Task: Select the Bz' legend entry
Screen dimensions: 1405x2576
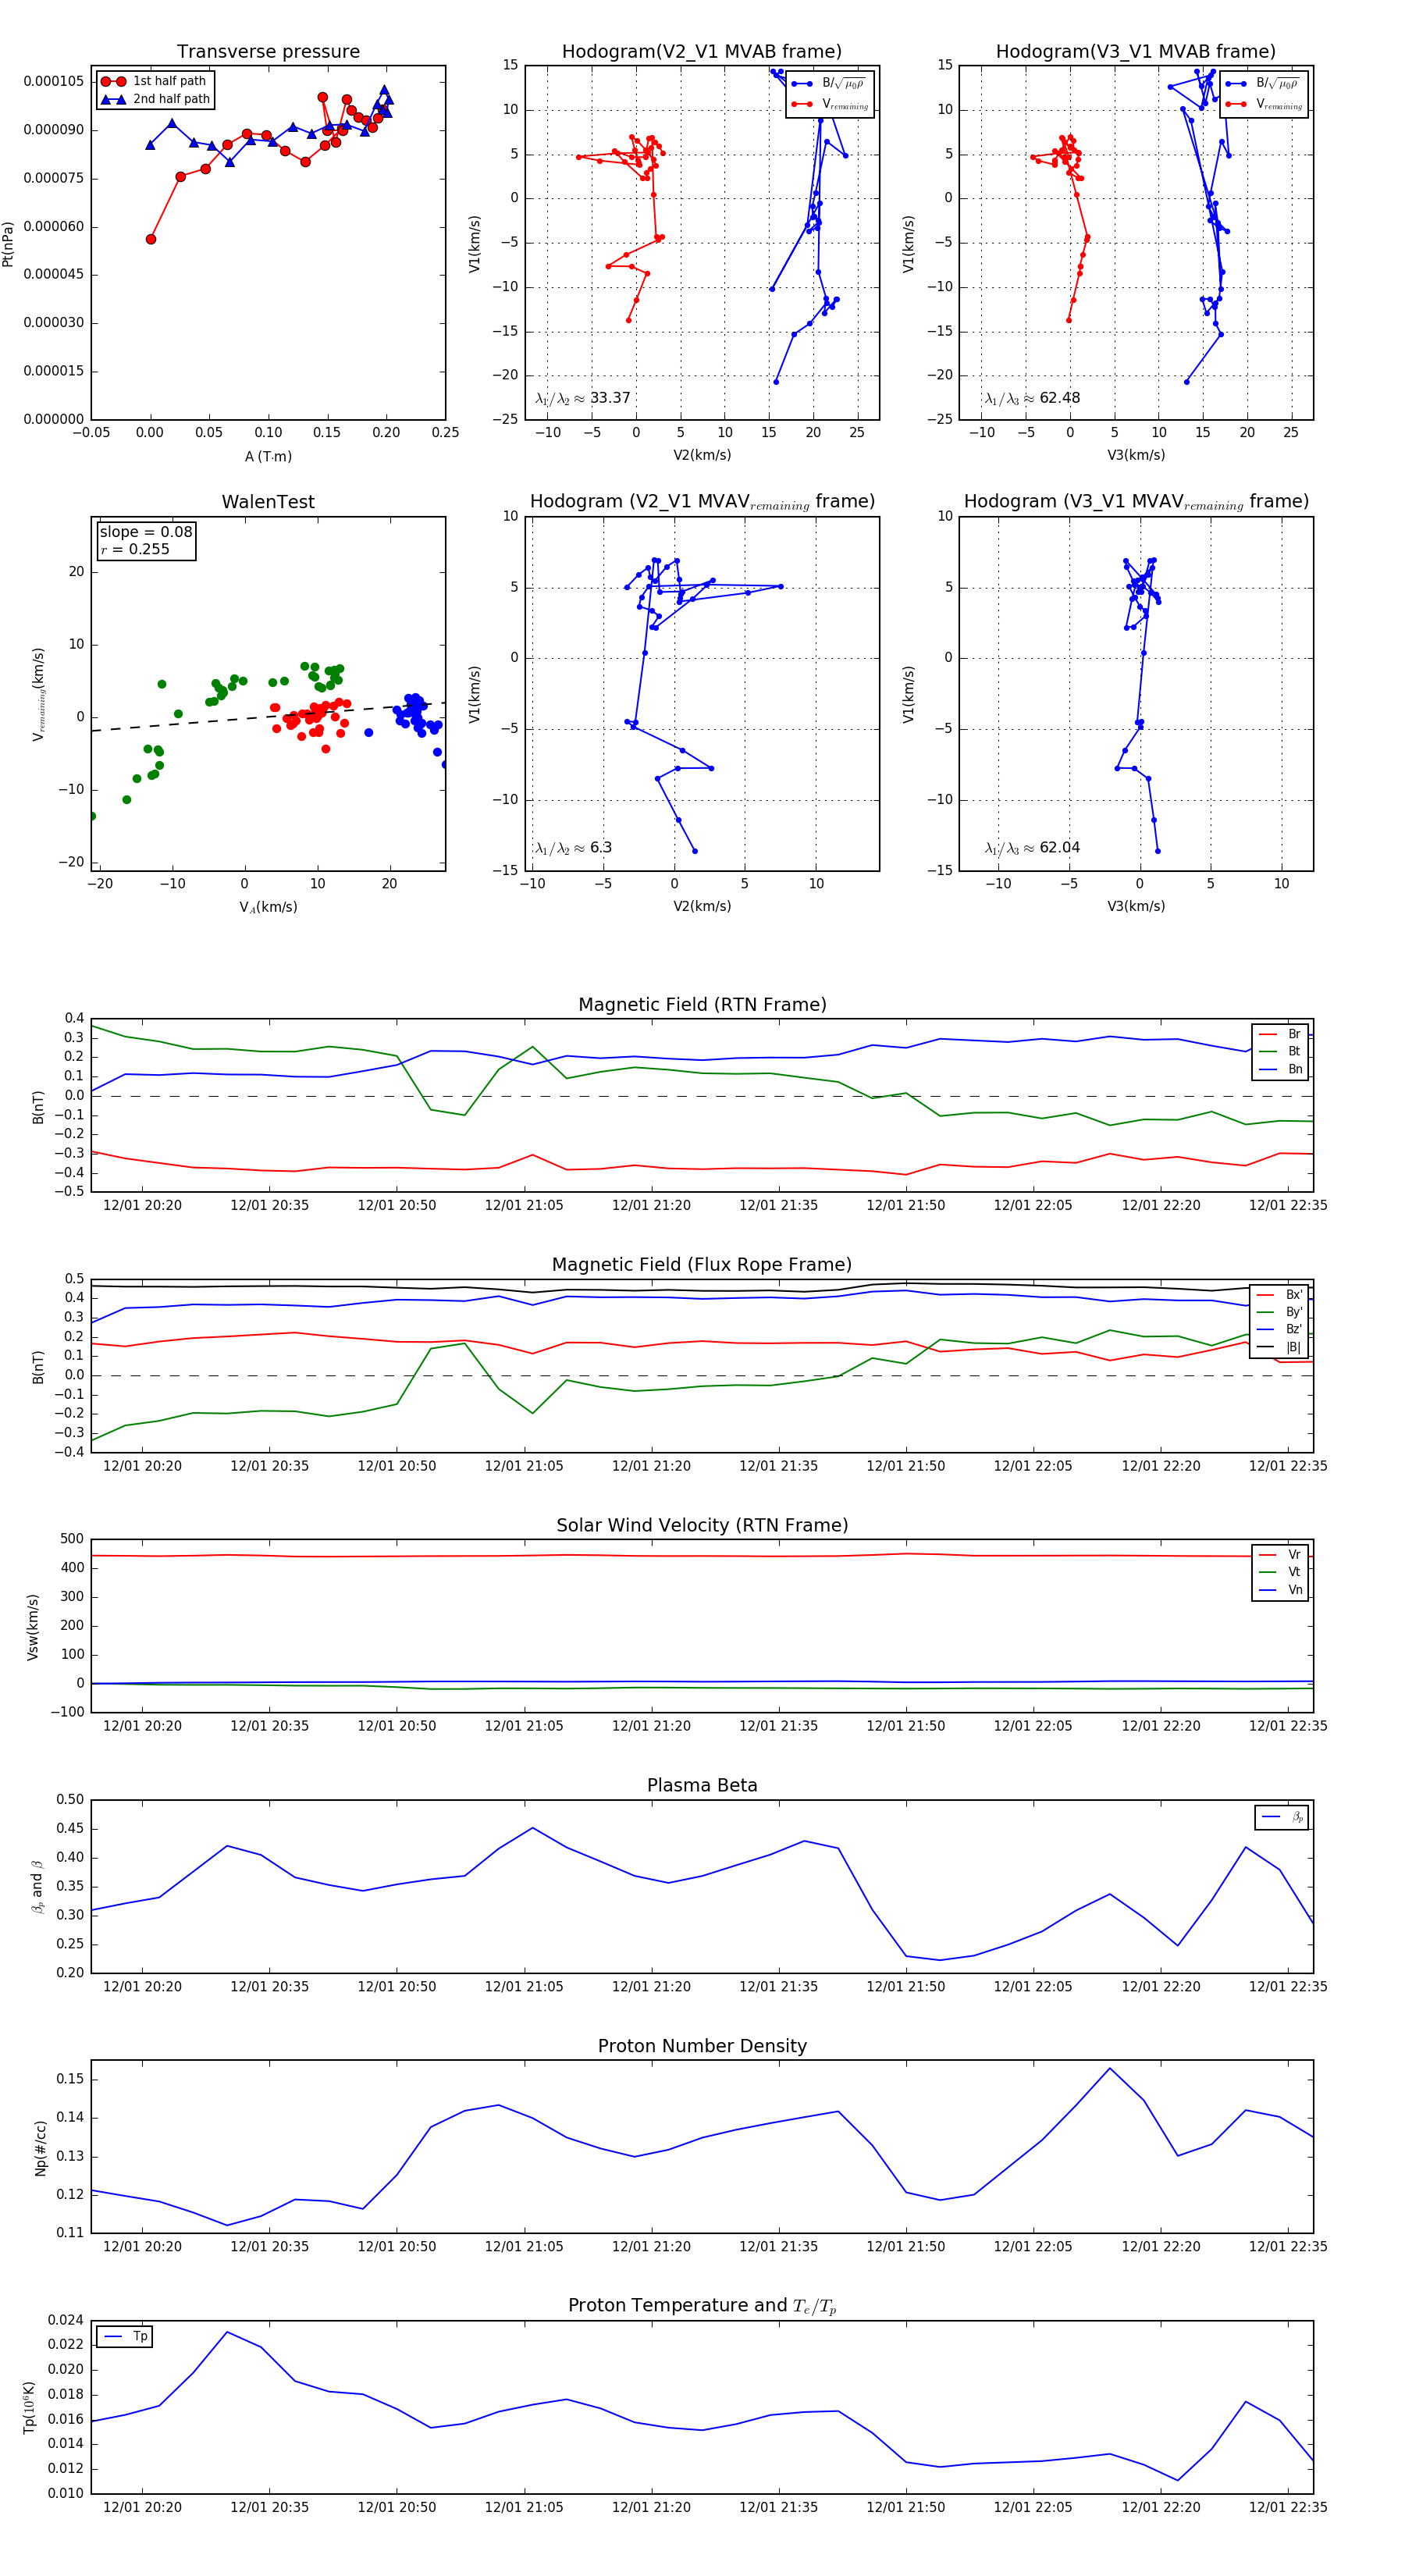Action: pos(1280,1329)
